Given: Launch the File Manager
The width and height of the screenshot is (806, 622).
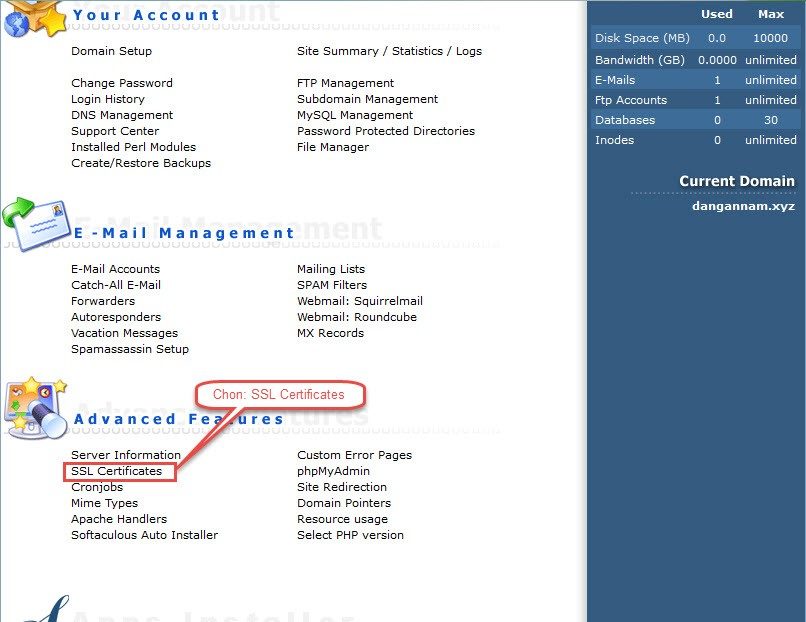Looking at the screenshot, I should [x=332, y=147].
